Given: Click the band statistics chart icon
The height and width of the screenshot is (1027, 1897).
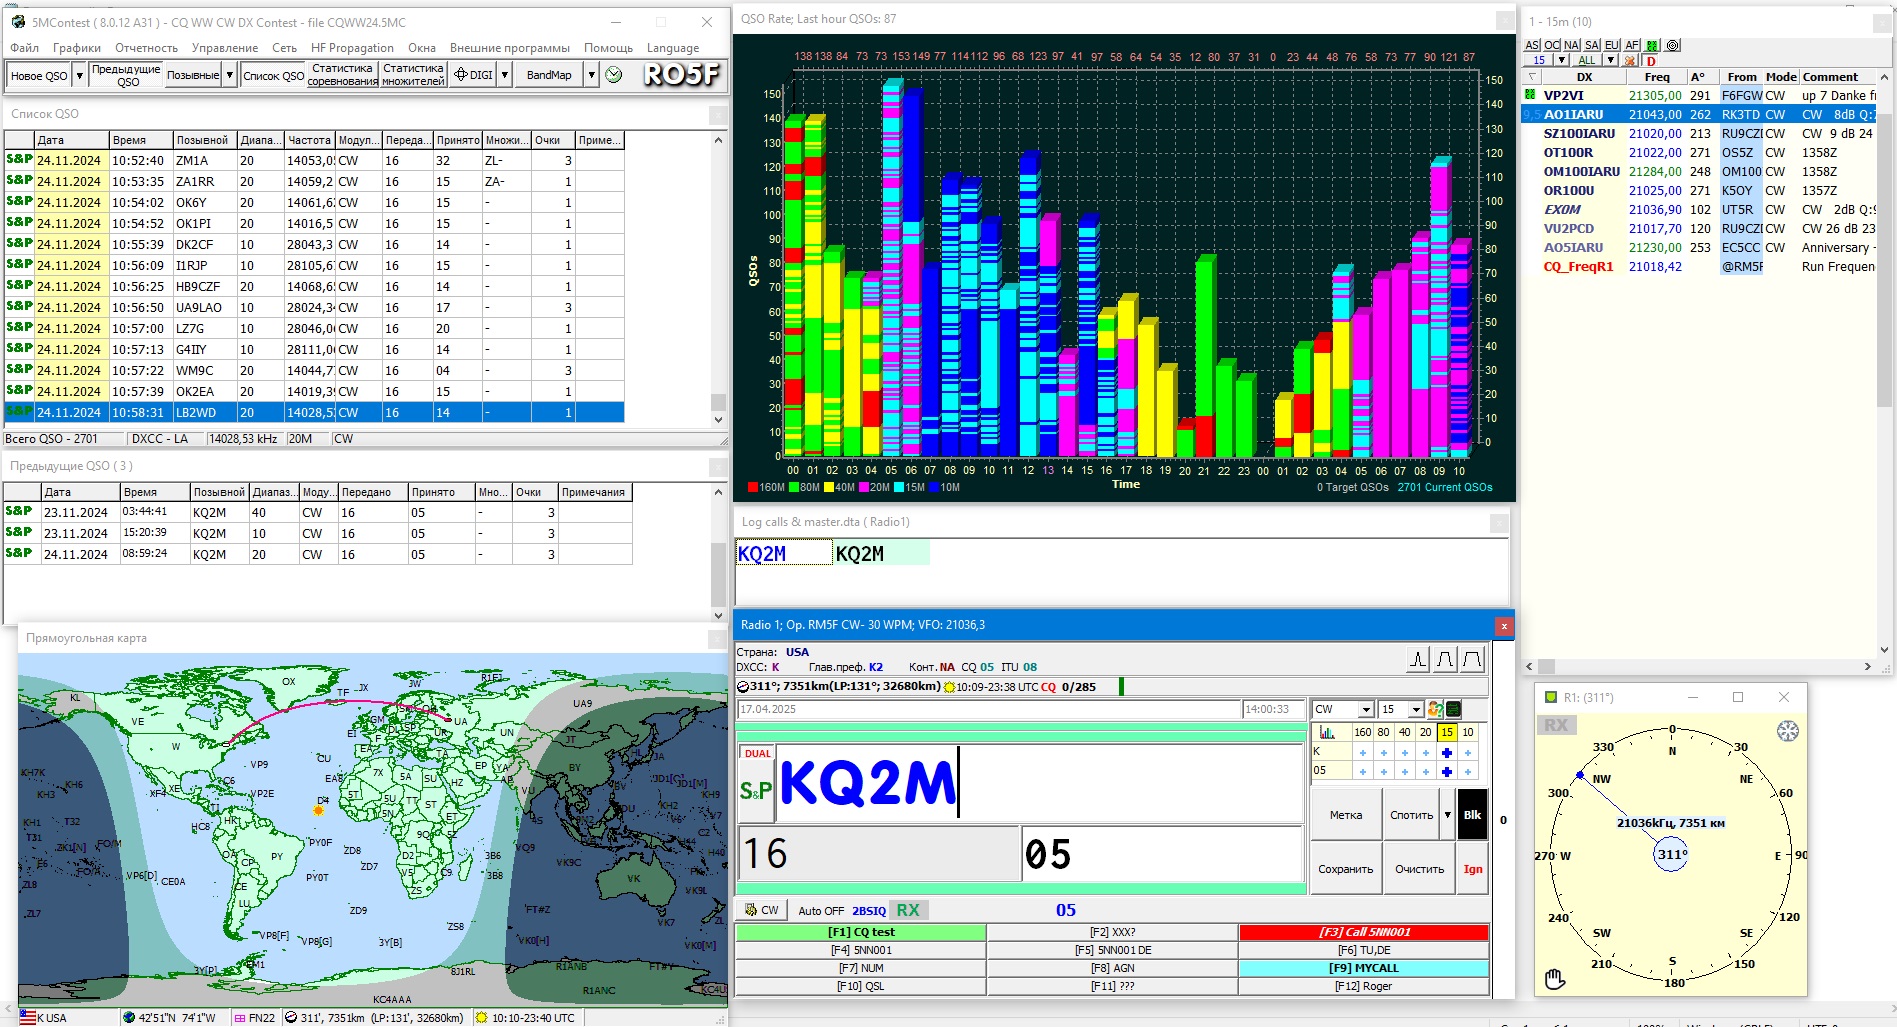Looking at the screenshot, I should coord(1327,732).
